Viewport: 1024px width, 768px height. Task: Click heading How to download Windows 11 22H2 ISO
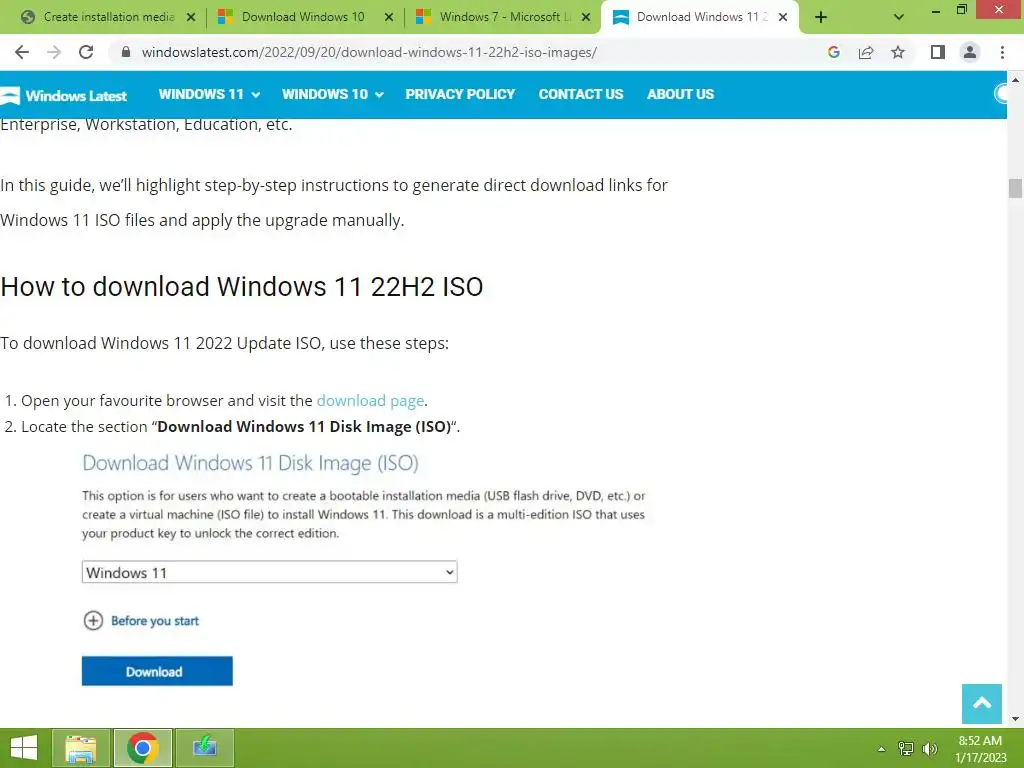point(242,287)
